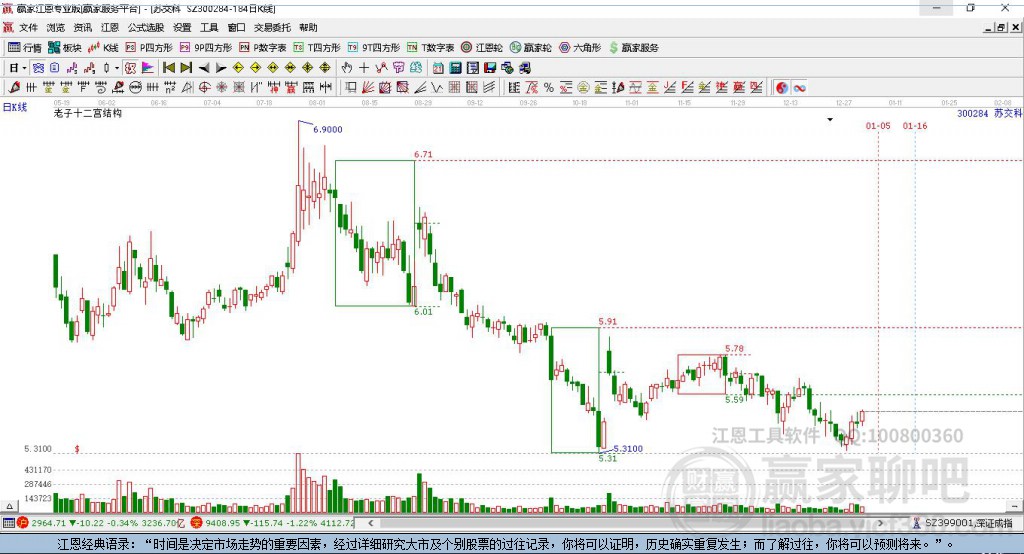The width and height of the screenshot is (1024, 554).
Task: Jump to last bar with the green forward icon
Action: pyautogui.click(x=186, y=68)
